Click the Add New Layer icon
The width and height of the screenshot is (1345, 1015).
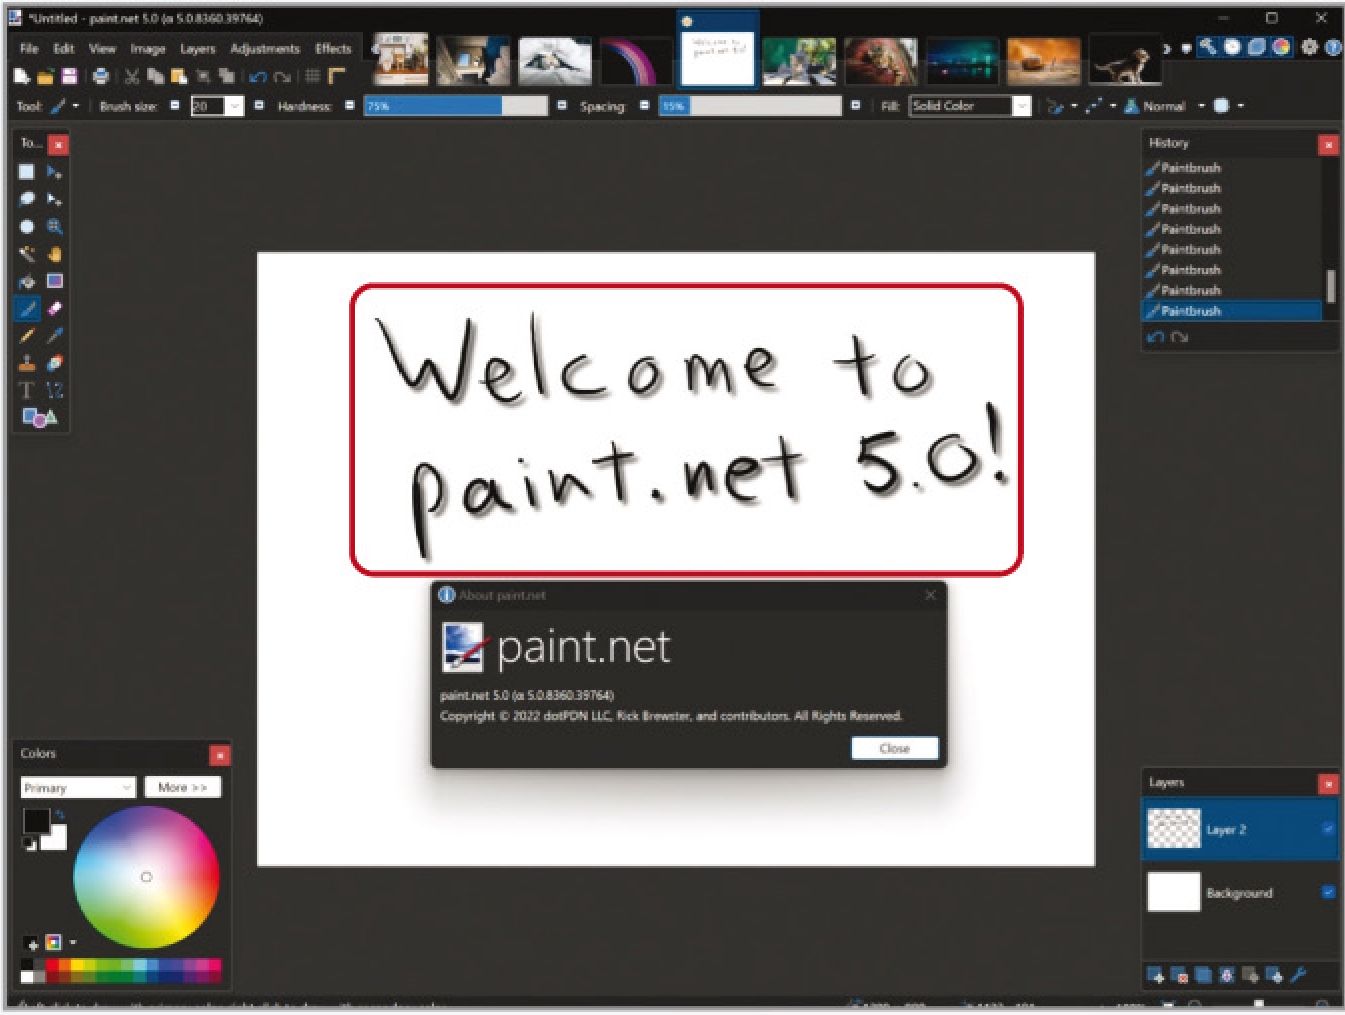[1155, 975]
